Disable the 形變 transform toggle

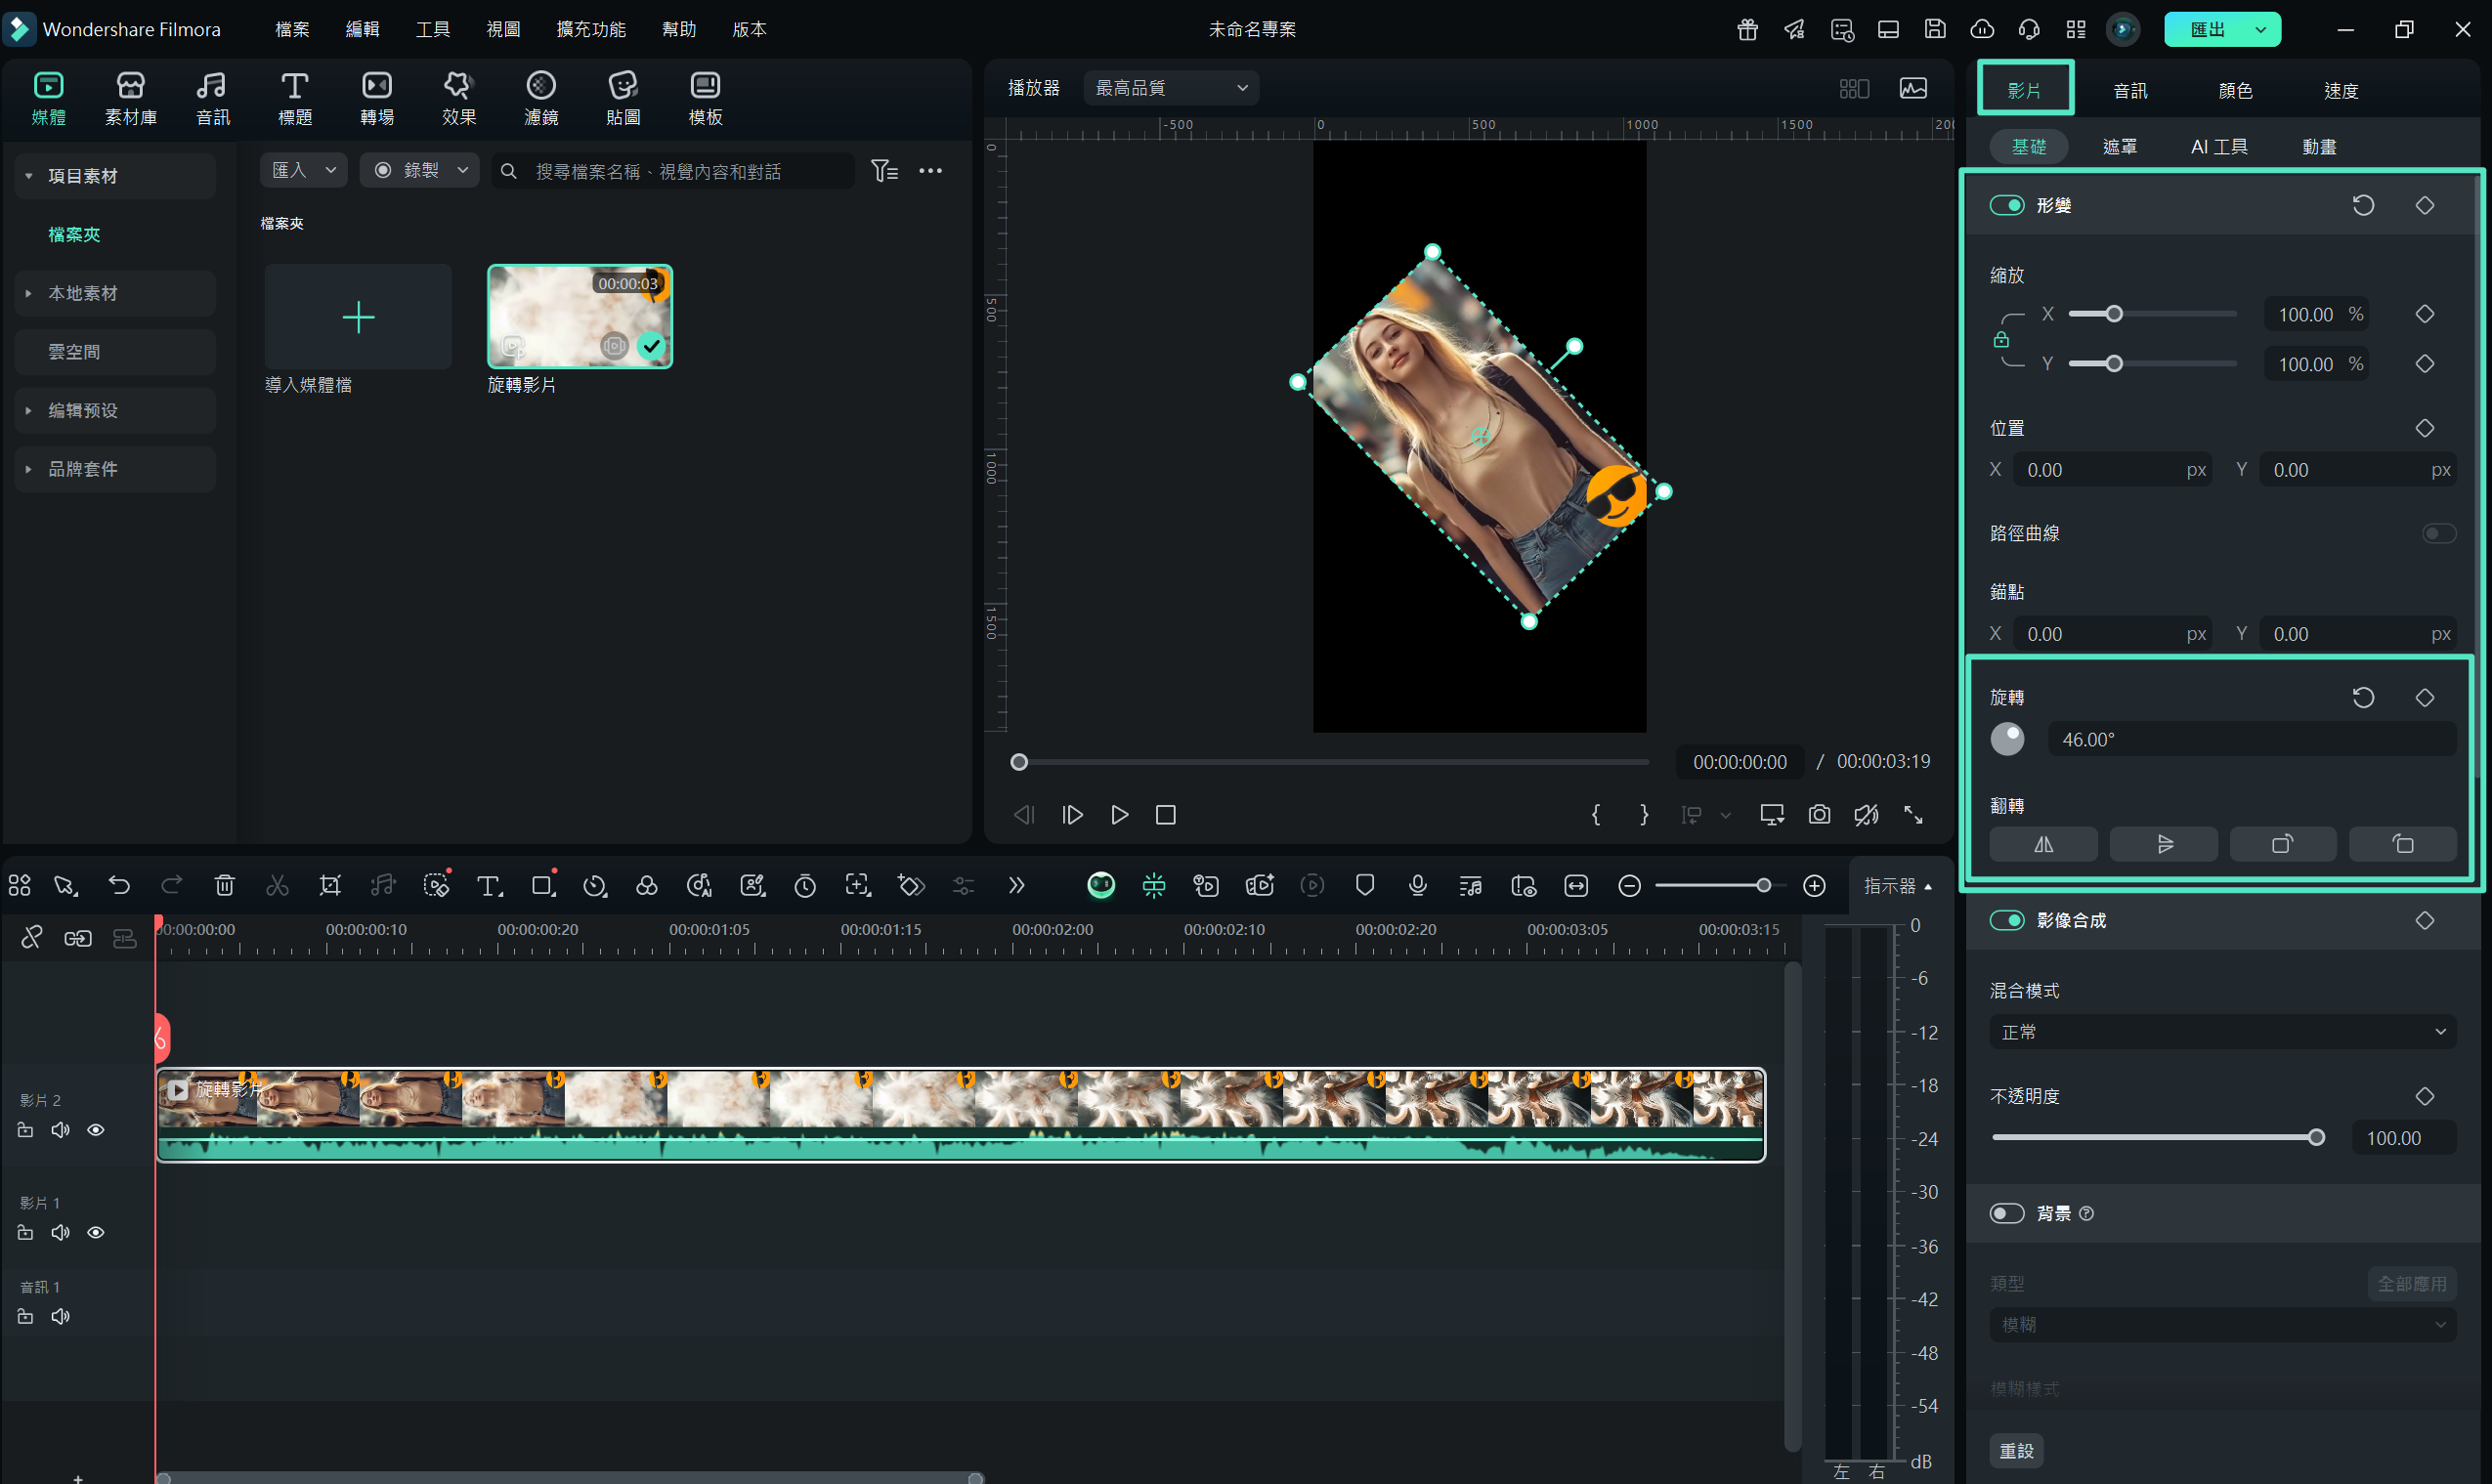2006,205
